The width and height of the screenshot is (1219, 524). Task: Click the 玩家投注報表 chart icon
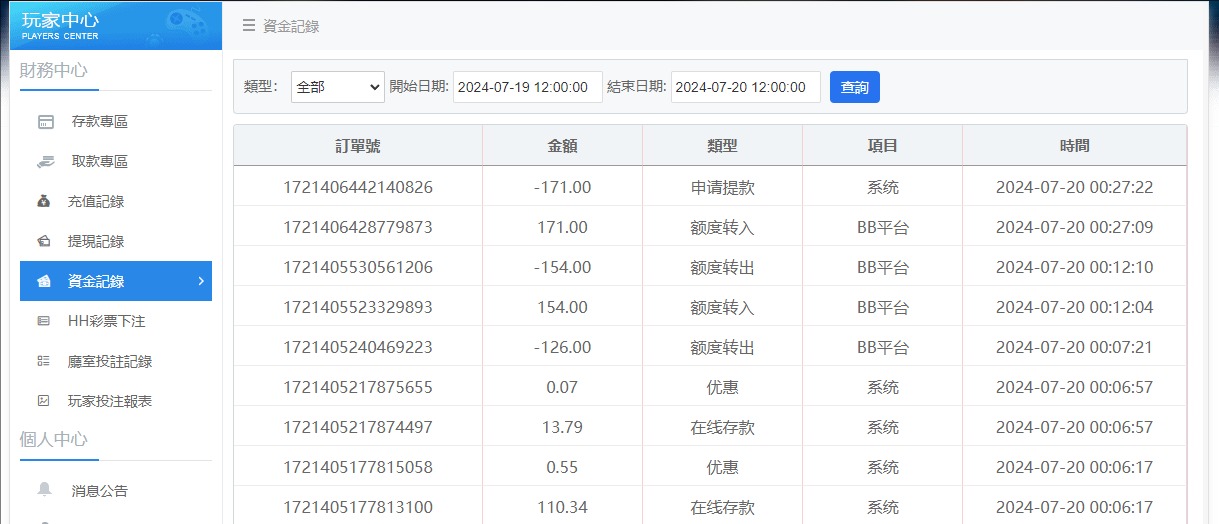(x=44, y=401)
